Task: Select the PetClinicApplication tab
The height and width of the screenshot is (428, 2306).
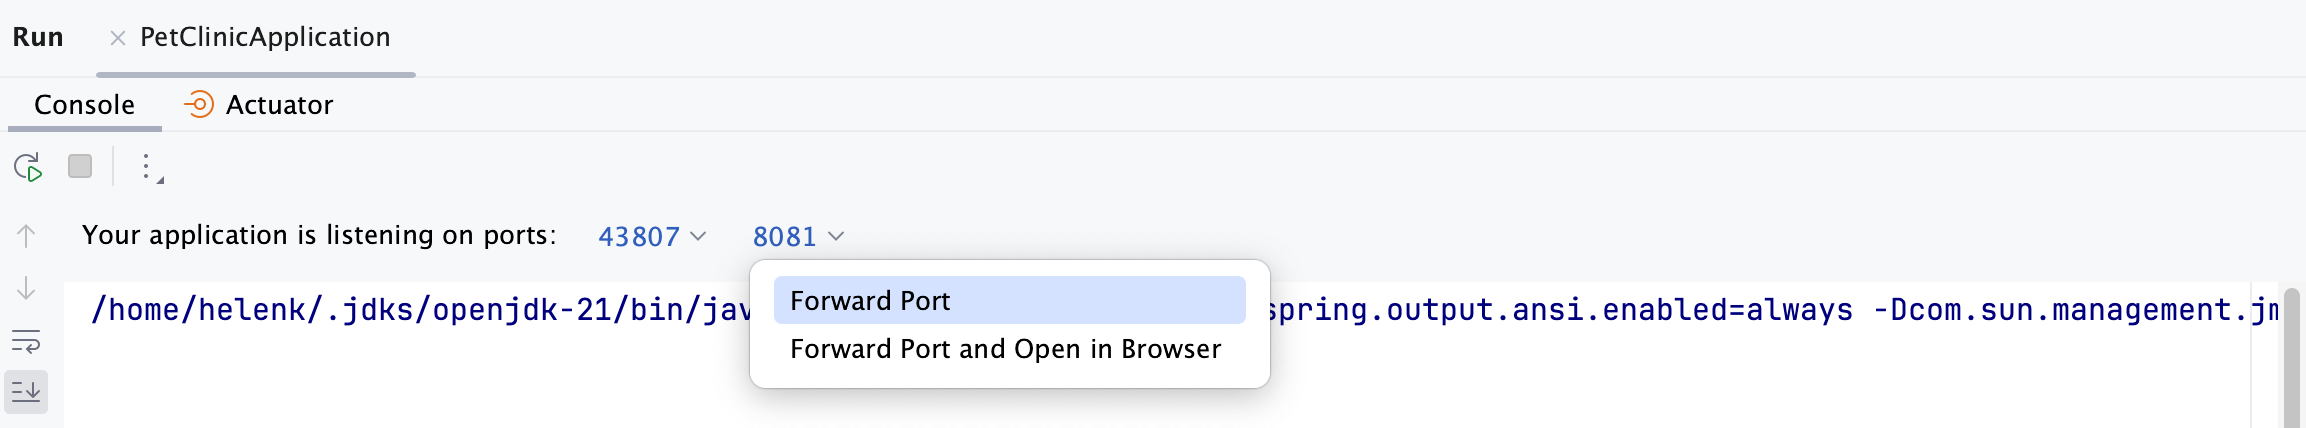Action: [265, 38]
